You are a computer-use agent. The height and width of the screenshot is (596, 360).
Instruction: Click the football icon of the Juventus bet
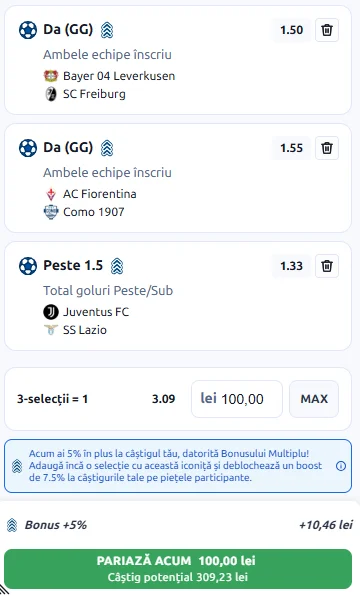tap(28, 266)
